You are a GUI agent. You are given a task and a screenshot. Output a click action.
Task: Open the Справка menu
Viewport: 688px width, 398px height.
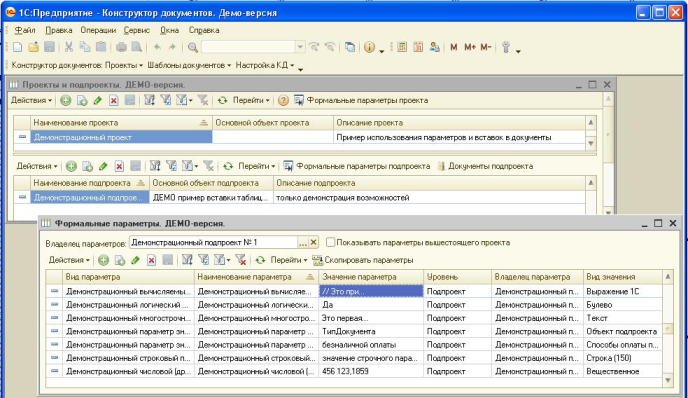(204, 30)
